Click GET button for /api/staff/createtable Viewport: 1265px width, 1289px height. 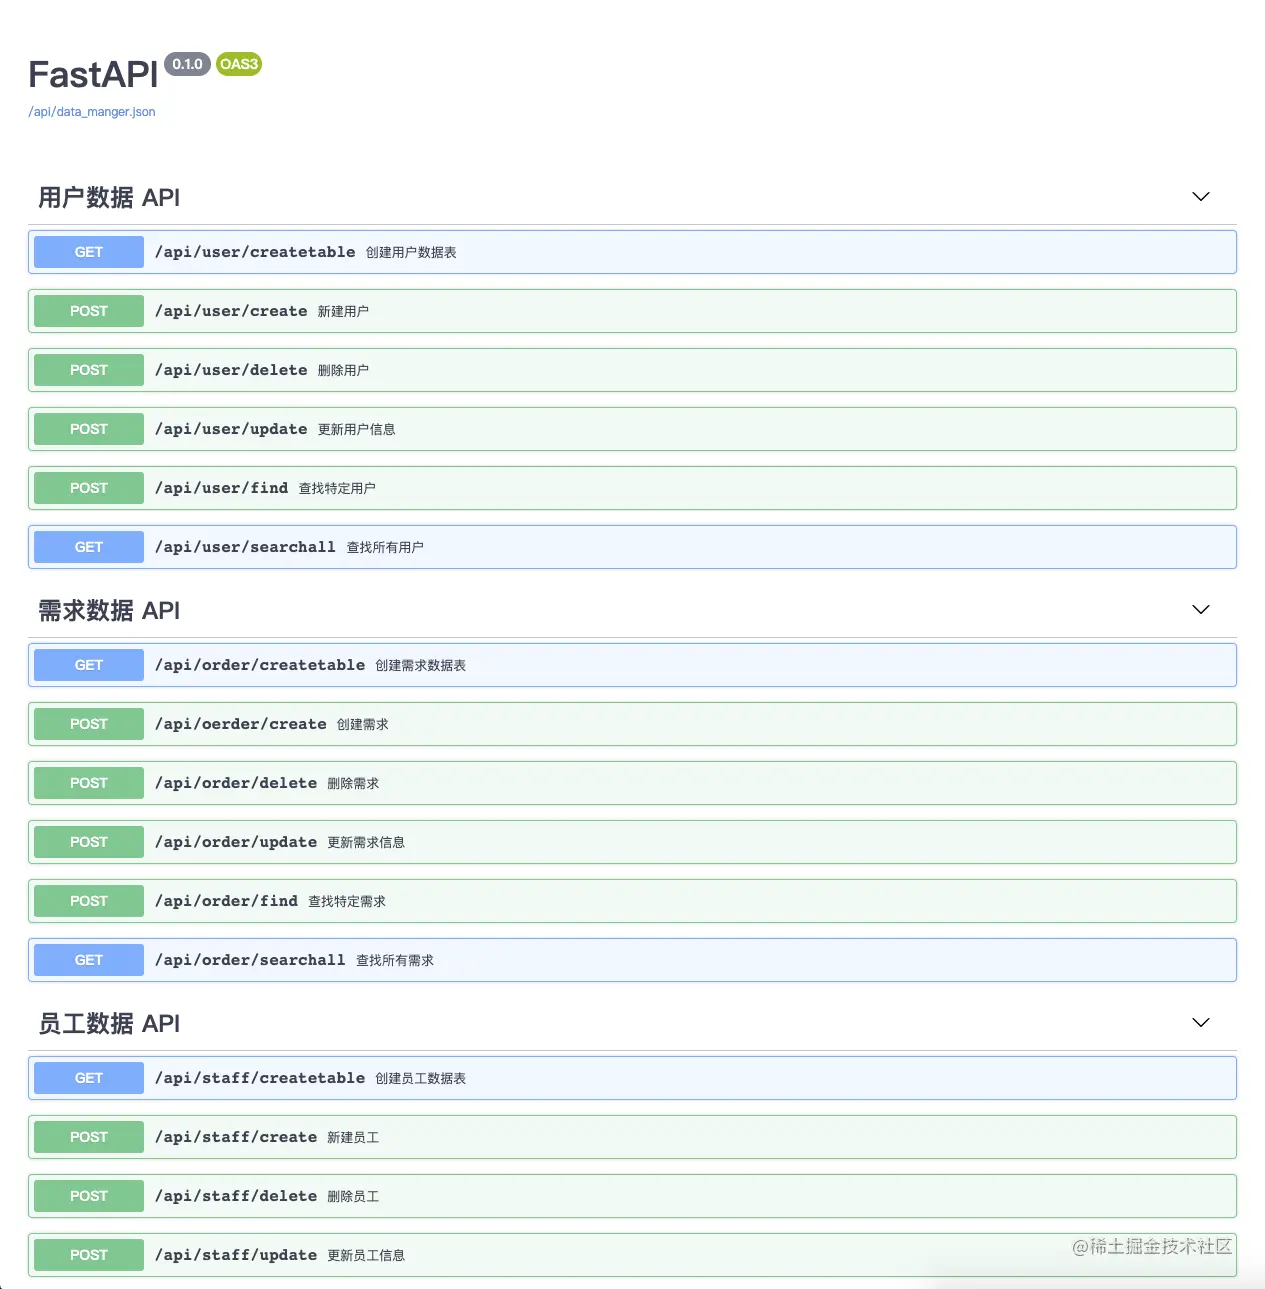point(89,1078)
